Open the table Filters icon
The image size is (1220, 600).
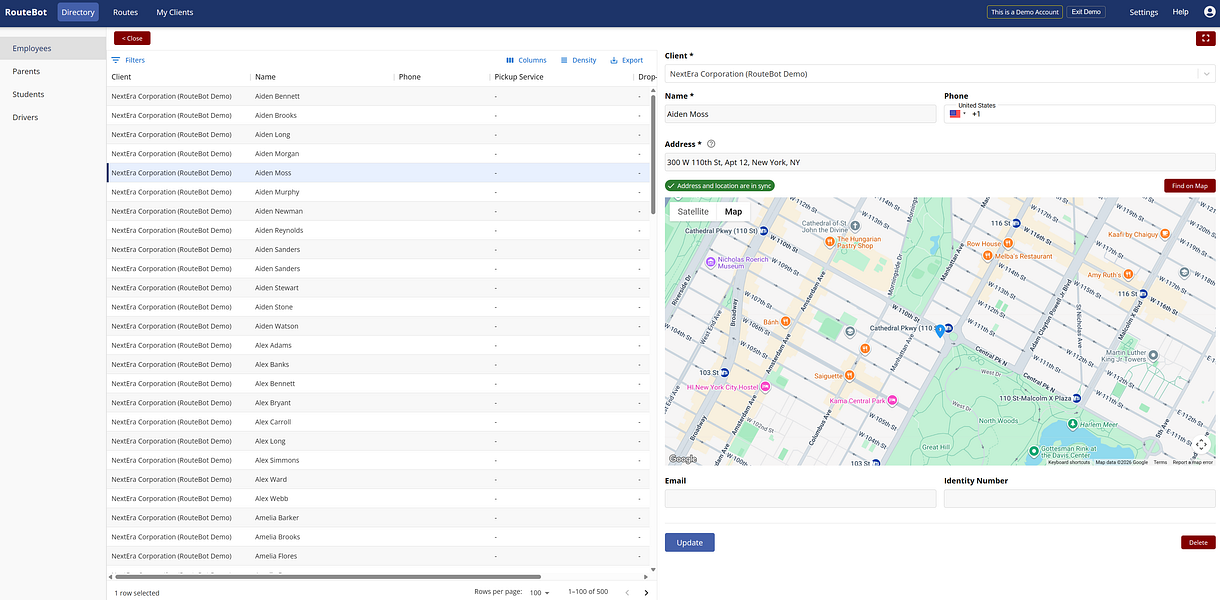click(x=116, y=60)
